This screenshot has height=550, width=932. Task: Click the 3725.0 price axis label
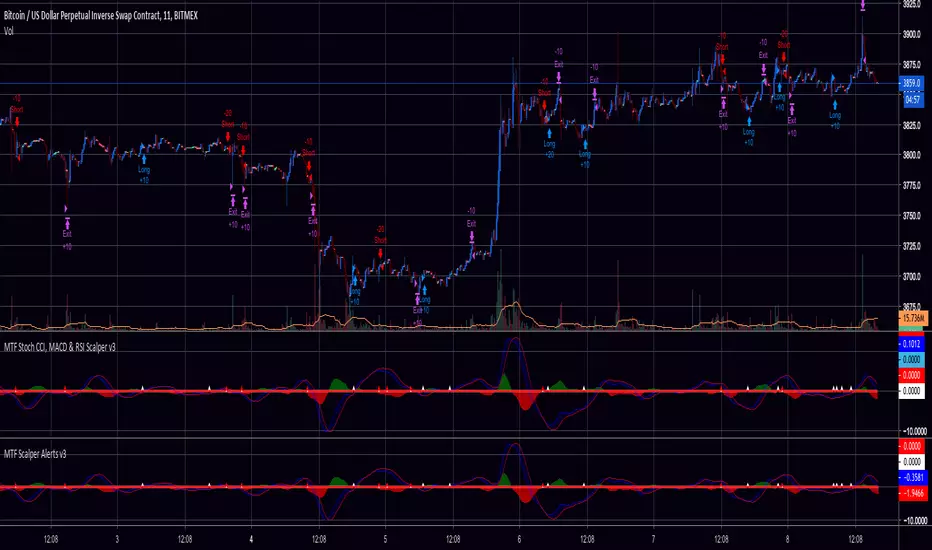tap(911, 246)
